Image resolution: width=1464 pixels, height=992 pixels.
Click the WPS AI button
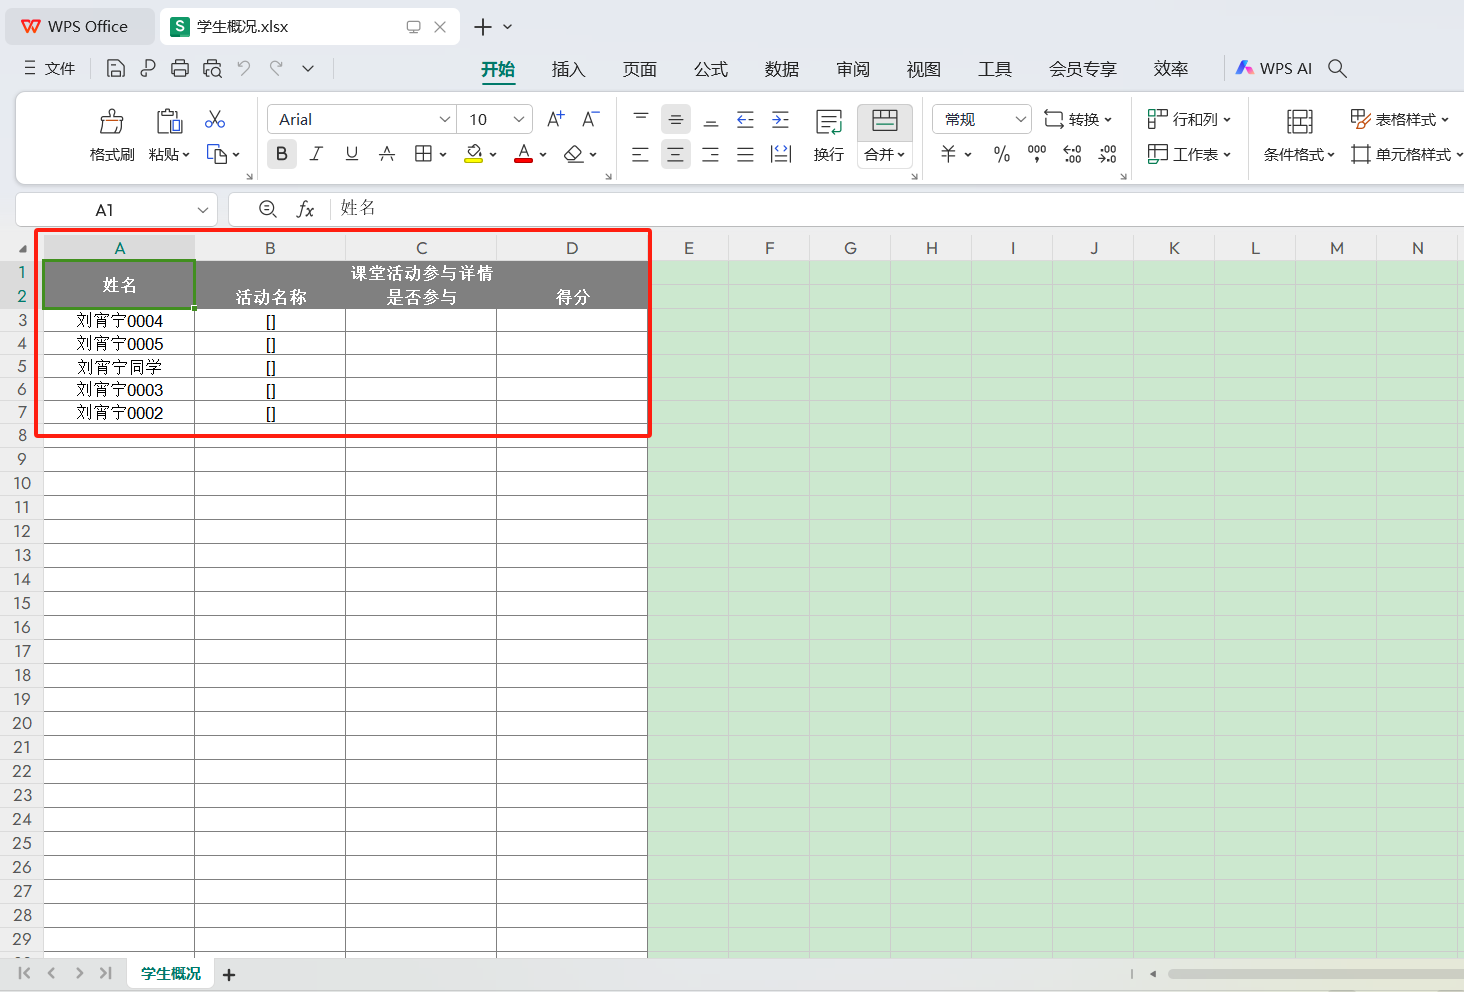(1274, 68)
